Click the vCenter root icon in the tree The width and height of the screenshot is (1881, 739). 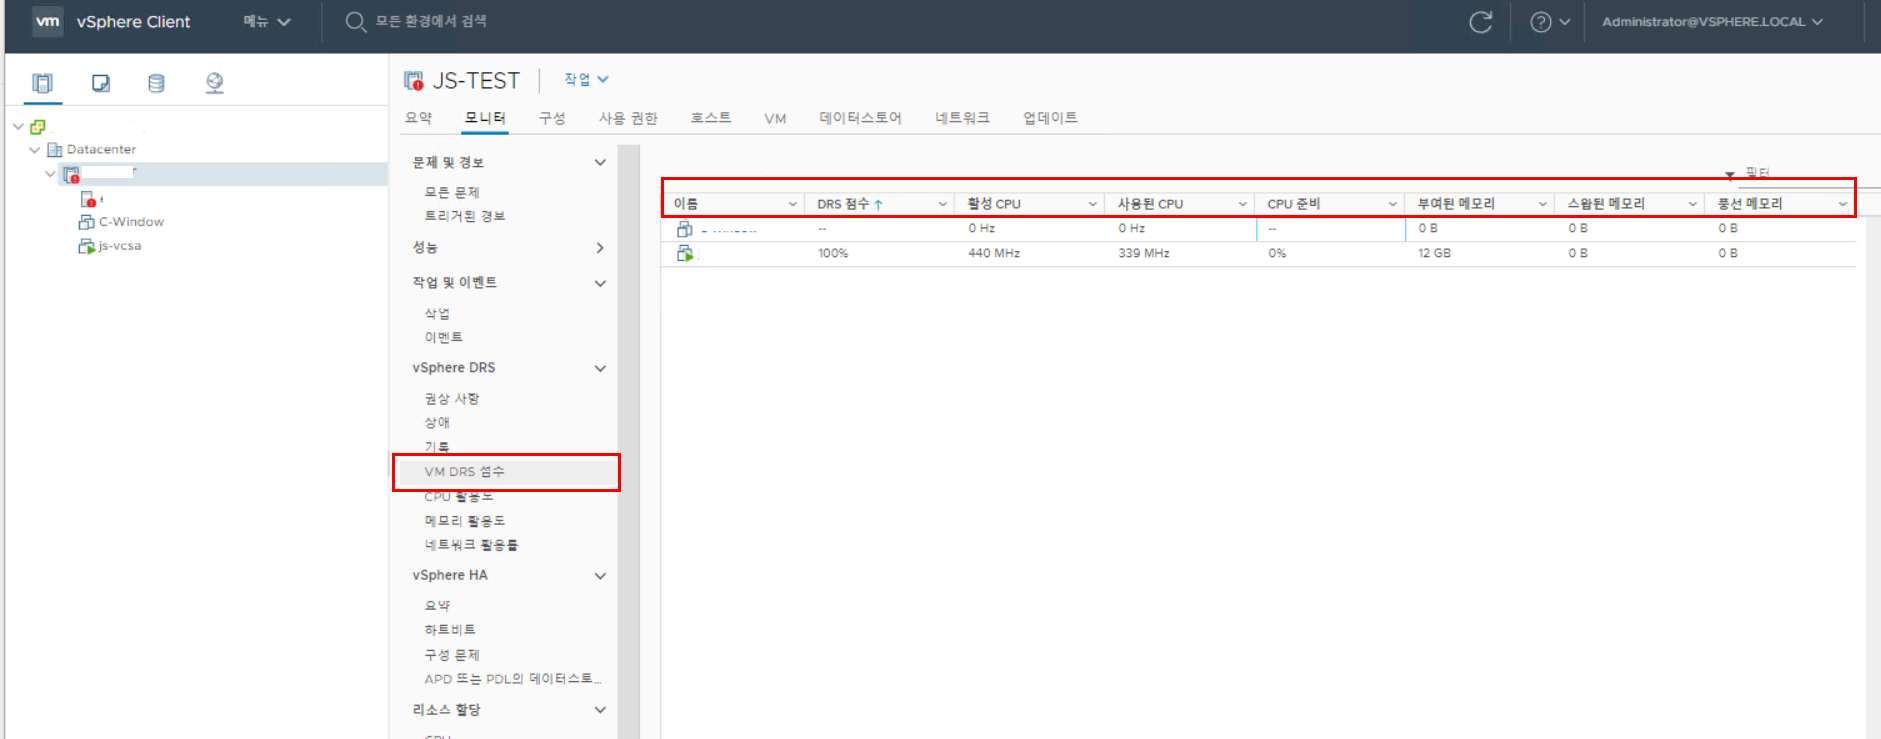(38, 127)
